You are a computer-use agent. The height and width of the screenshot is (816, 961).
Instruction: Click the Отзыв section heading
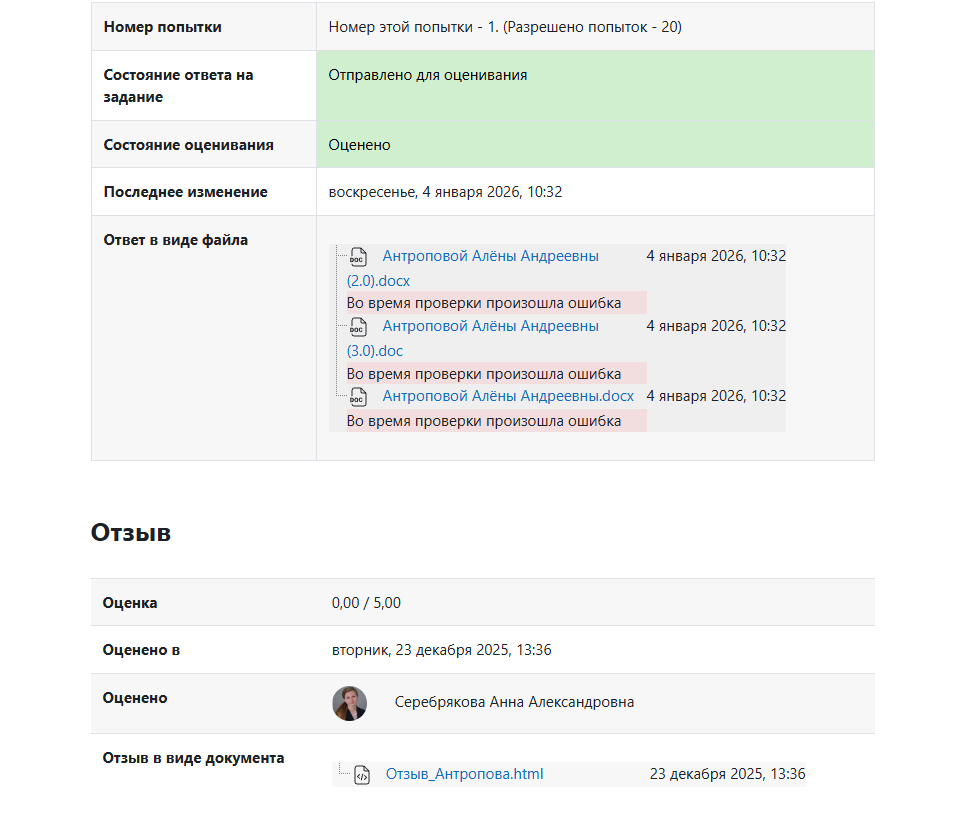coord(131,533)
